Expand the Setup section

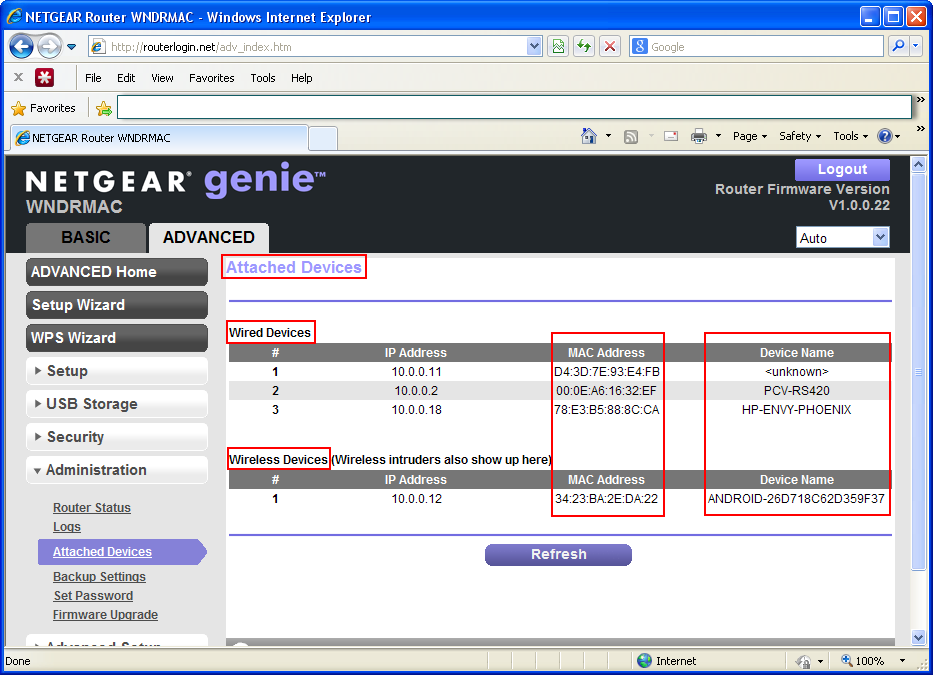117,371
